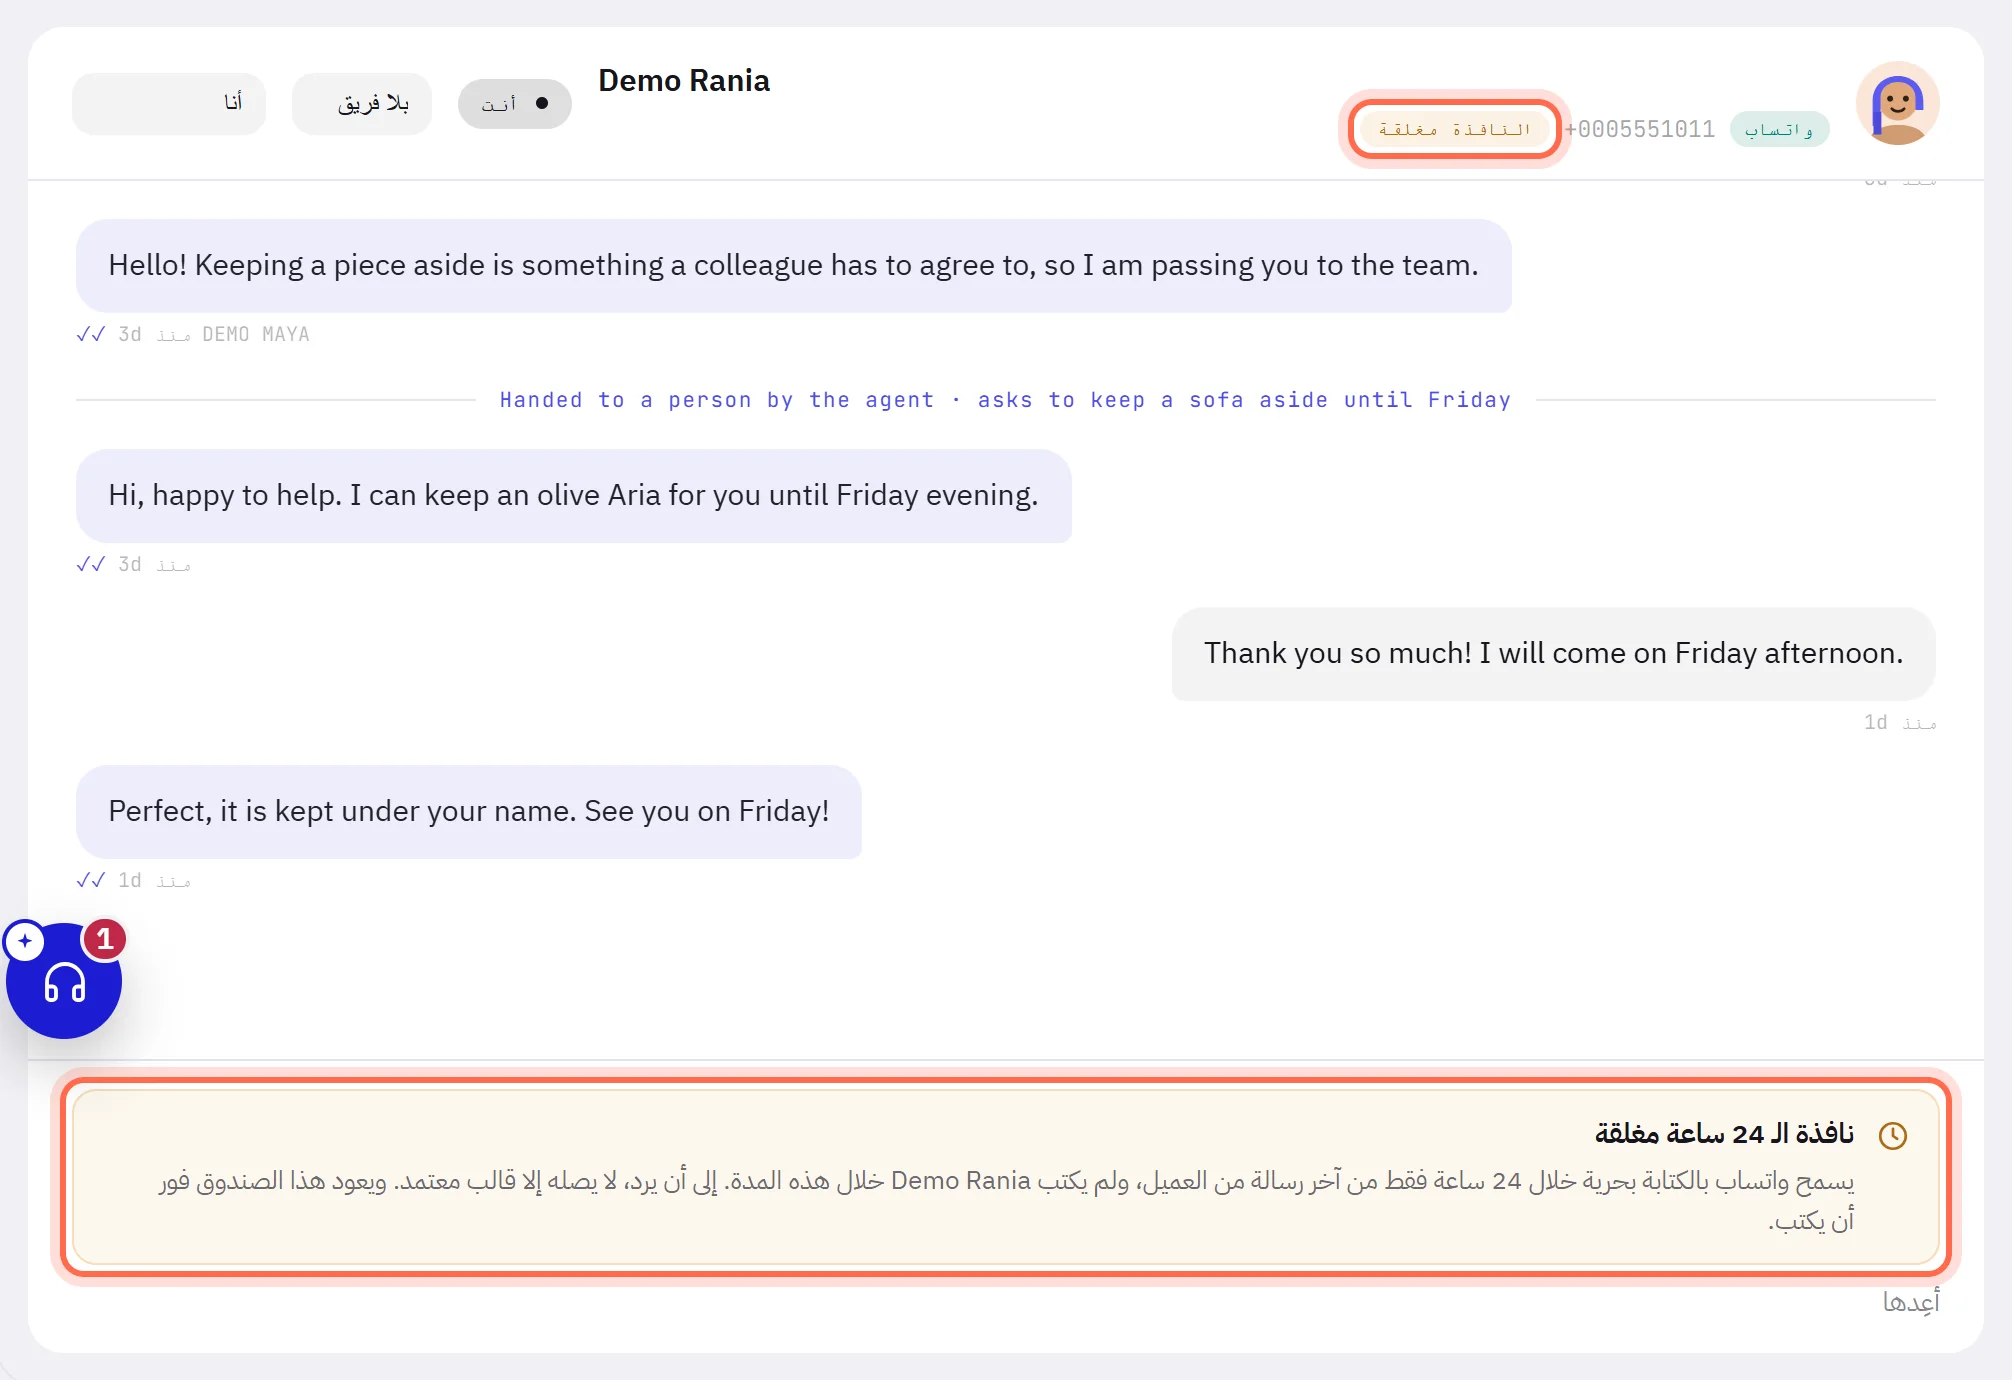
Task: Click the customer's 'Thank you so much' message
Action: click(x=1553, y=653)
